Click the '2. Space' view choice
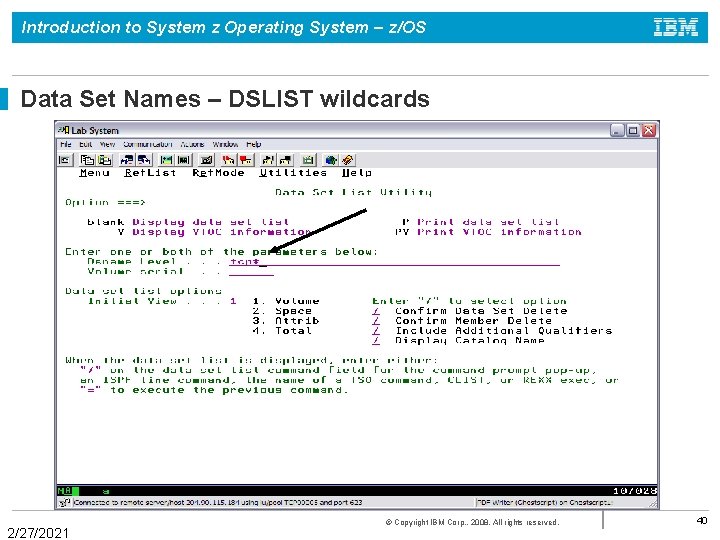This screenshot has width=720, height=540. (x=282, y=311)
